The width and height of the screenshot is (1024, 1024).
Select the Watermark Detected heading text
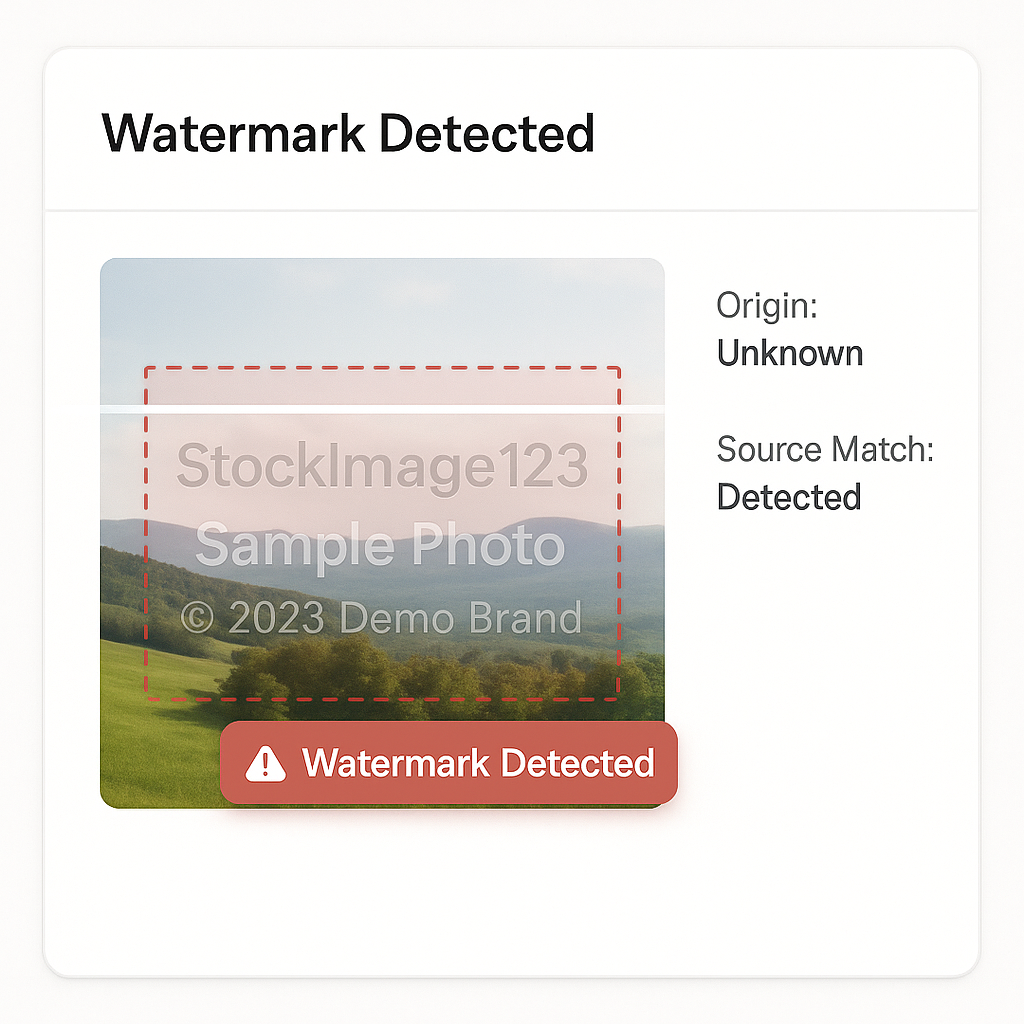click(x=348, y=133)
